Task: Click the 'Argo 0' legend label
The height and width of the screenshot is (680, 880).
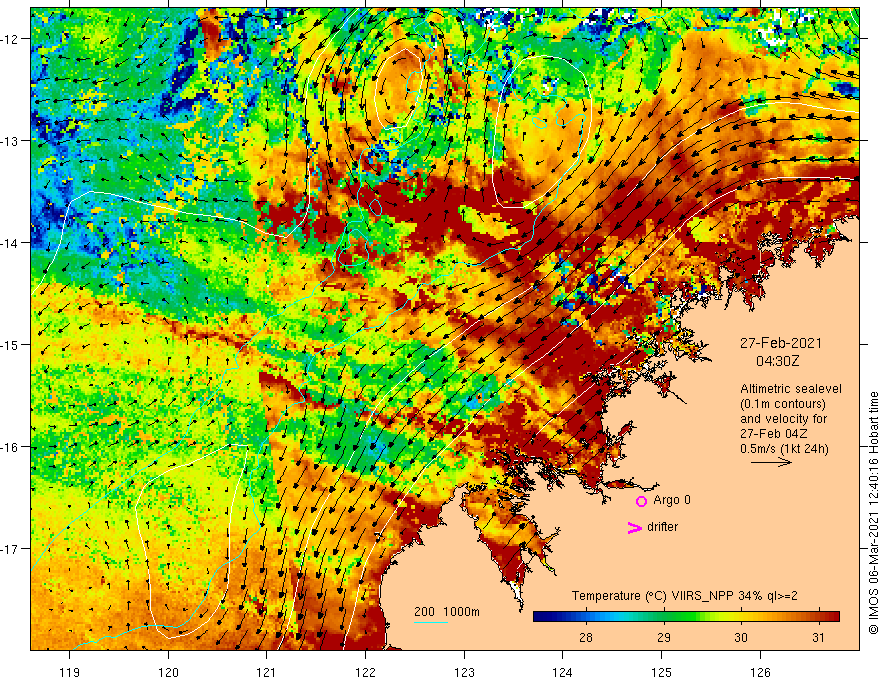Action: point(672,500)
